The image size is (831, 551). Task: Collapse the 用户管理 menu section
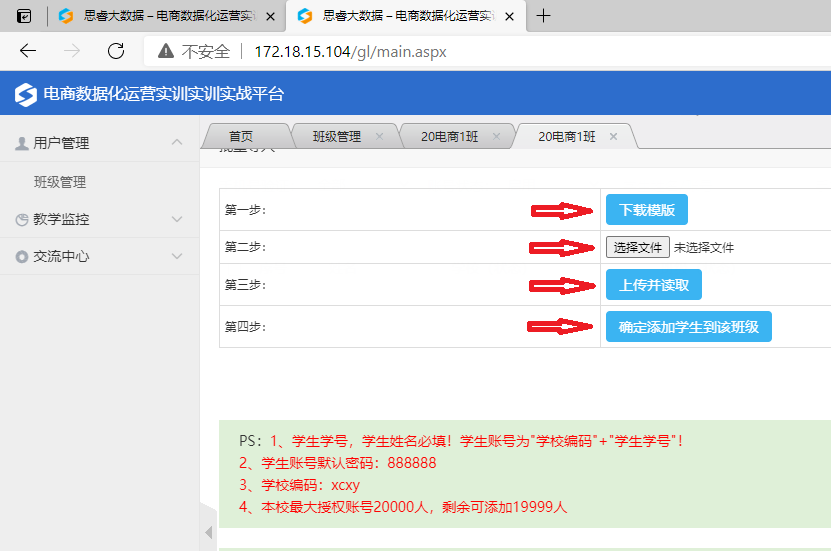coord(177,143)
